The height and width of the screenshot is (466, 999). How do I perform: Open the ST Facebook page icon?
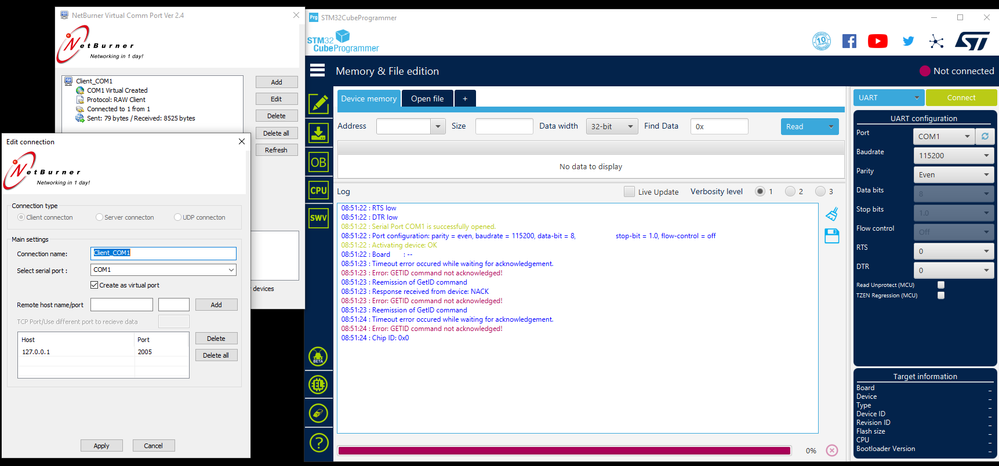pyautogui.click(x=849, y=41)
